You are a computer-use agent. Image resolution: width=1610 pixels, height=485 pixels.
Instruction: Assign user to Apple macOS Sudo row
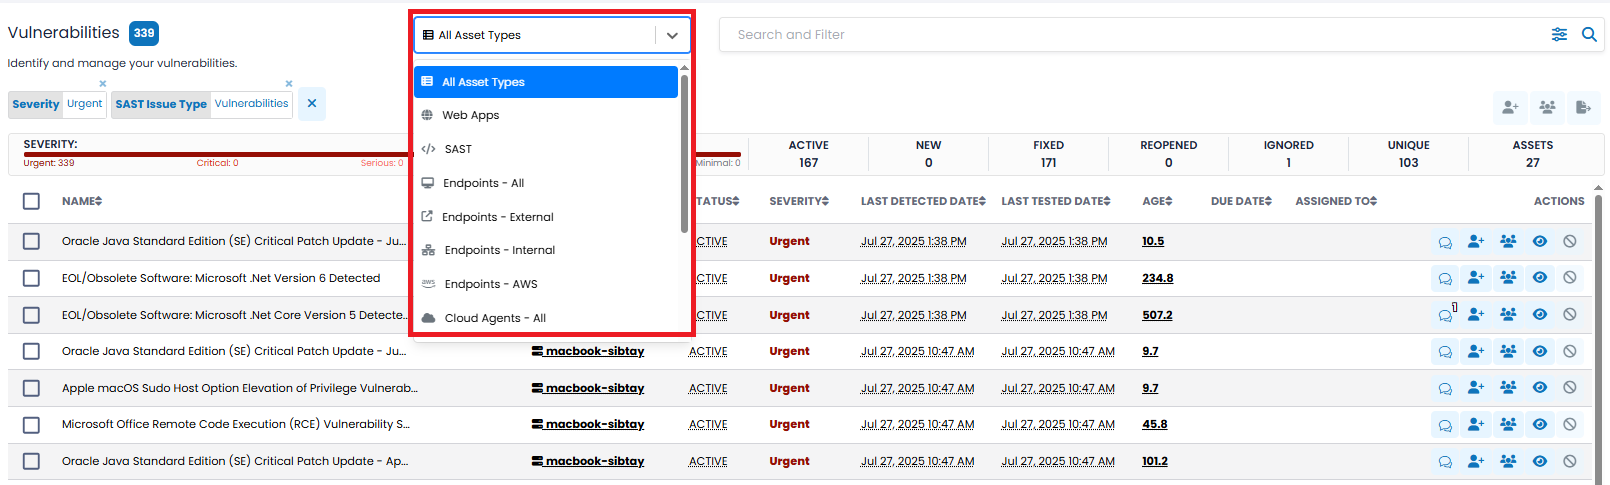pyautogui.click(x=1476, y=388)
